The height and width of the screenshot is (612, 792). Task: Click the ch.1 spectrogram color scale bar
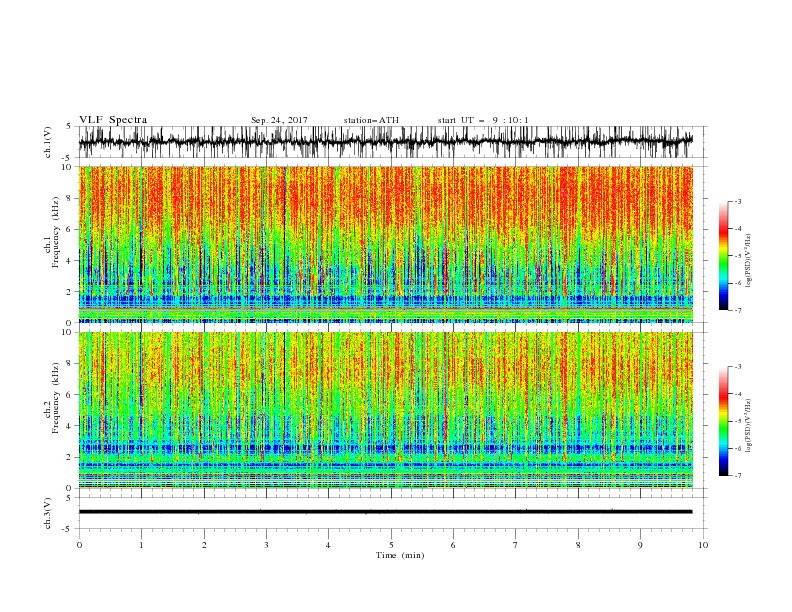pos(723,256)
